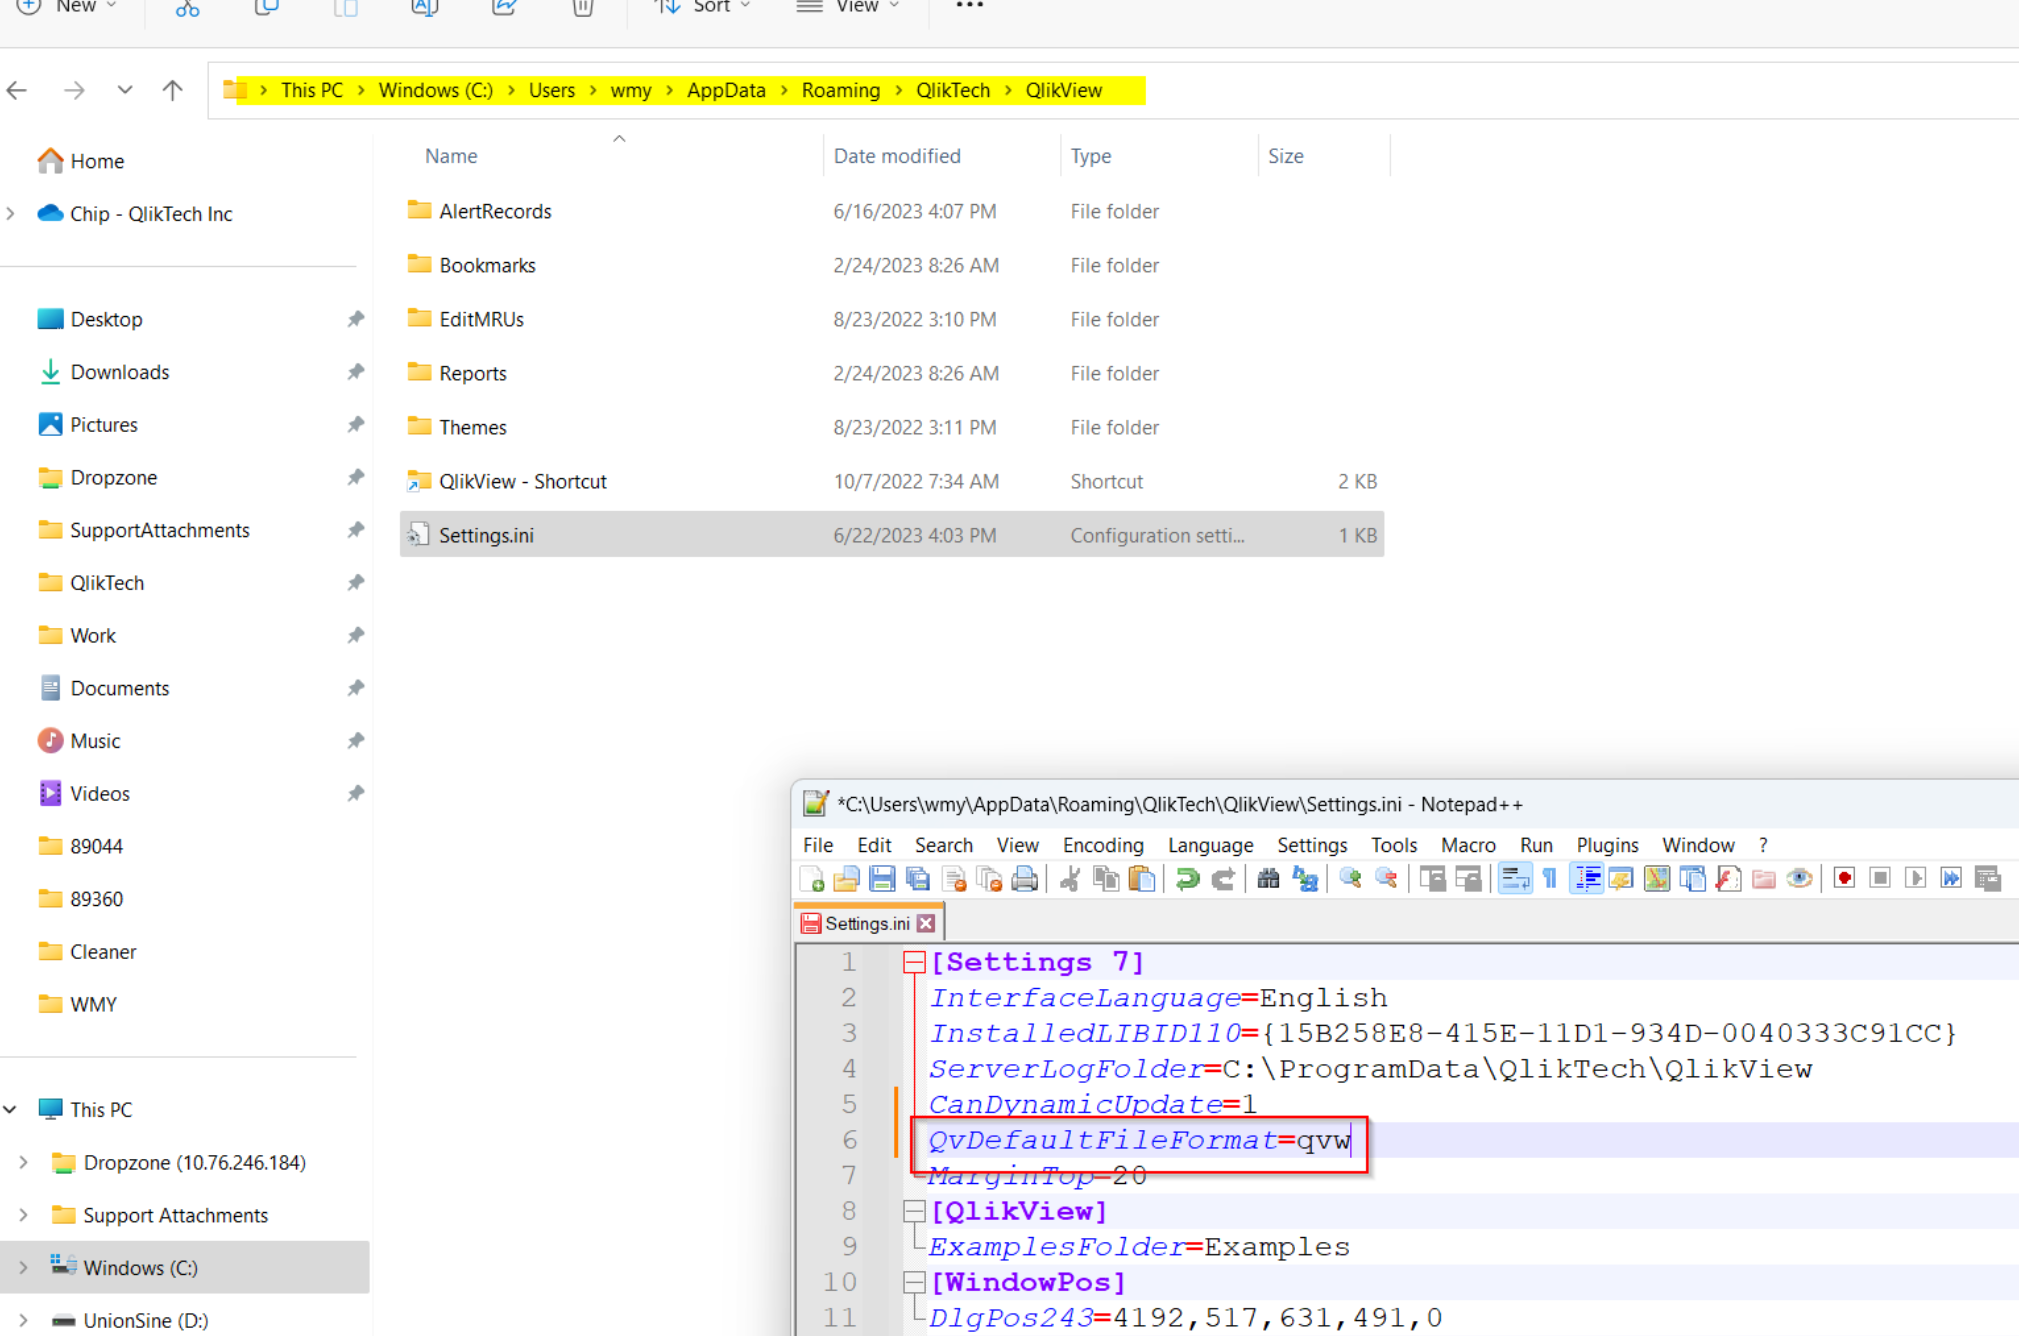The height and width of the screenshot is (1336, 2019).
Task: Click the Undo arrow in Notepad++
Action: click(x=1187, y=879)
